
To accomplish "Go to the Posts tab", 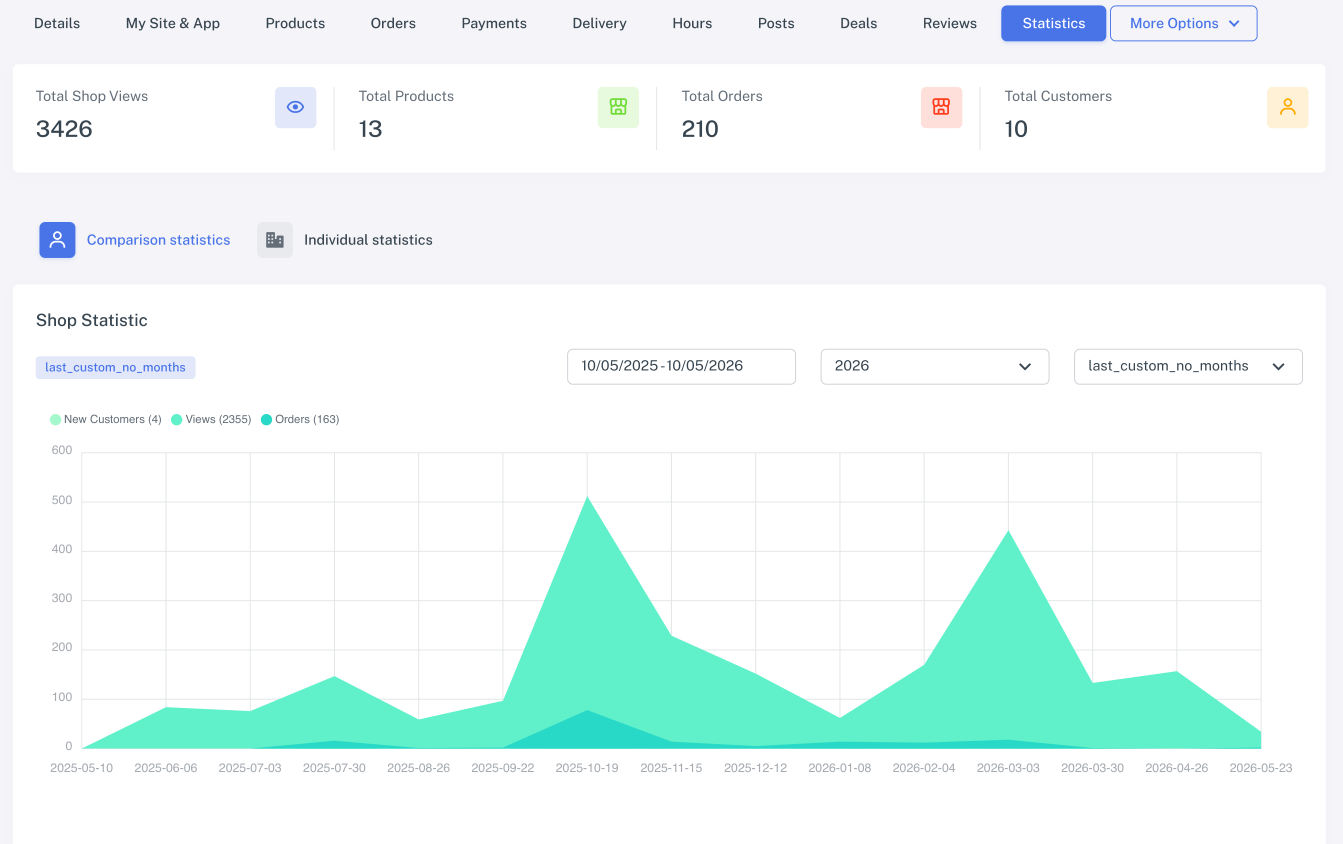I will tap(776, 23).
